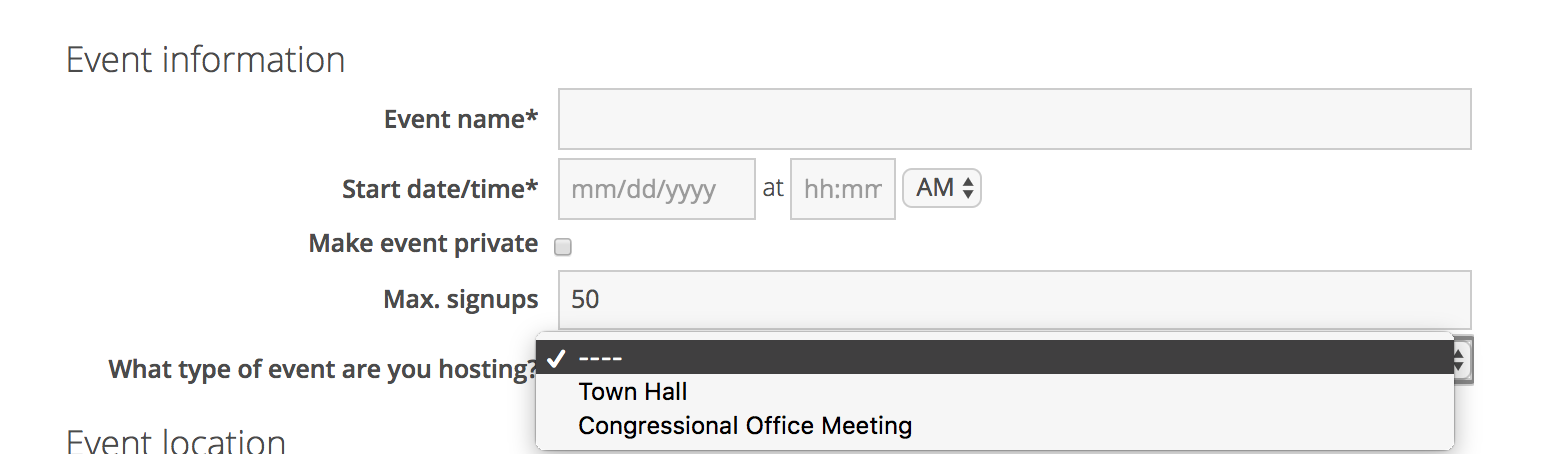Pick the Congressional Office Meeting option

[x=745, y=426]
